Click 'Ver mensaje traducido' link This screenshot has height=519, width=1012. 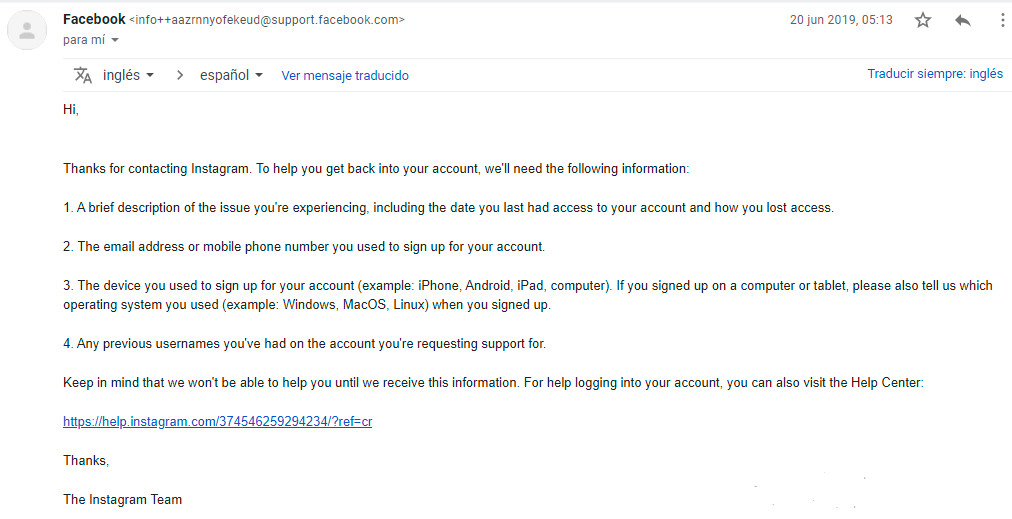coord(345,76)
